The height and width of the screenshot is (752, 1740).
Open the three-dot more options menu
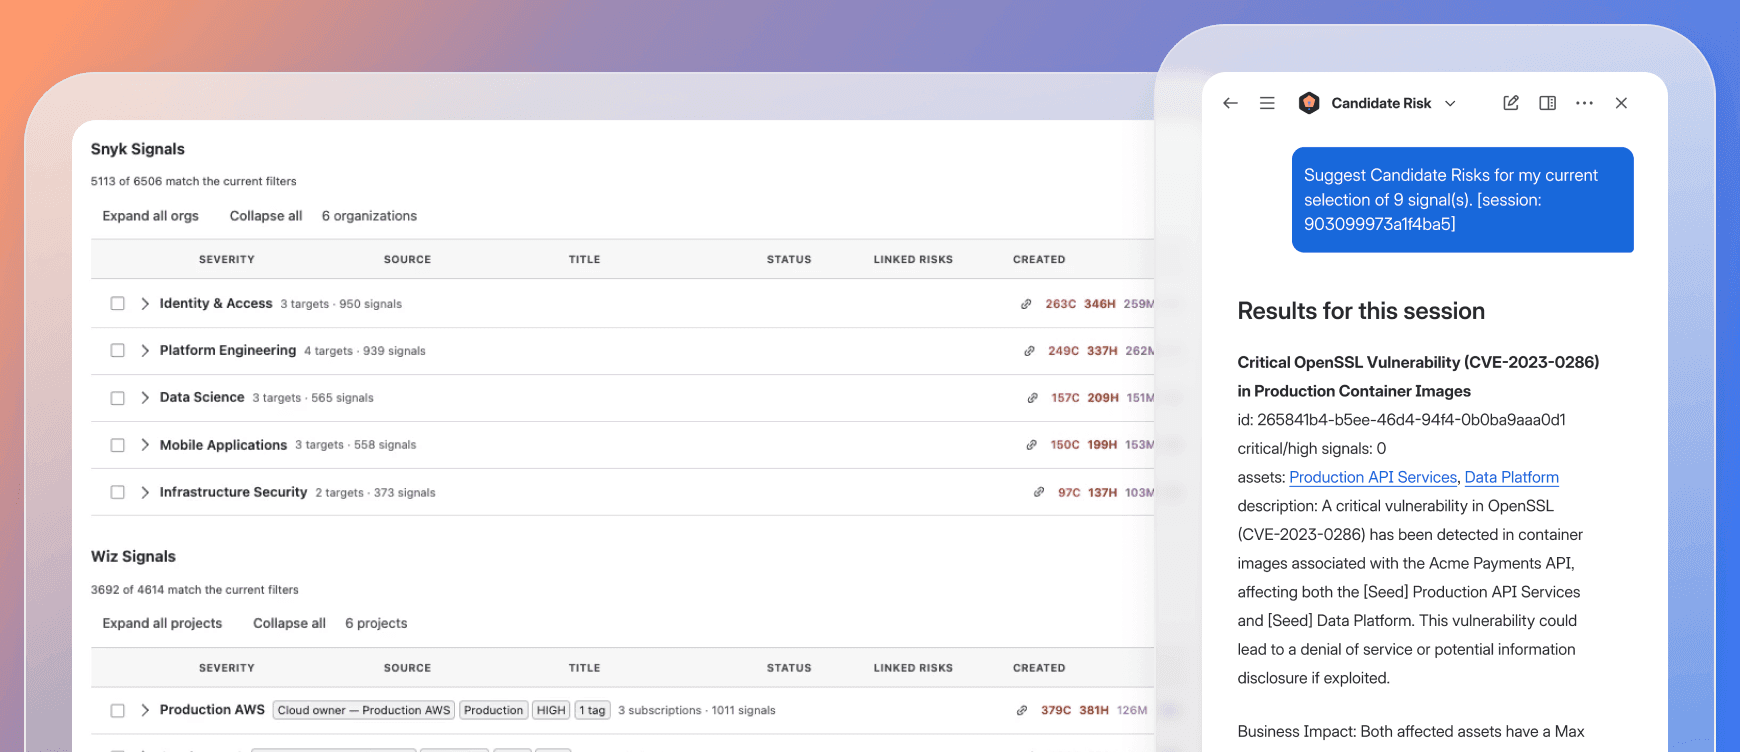(x=1584, y=103)
